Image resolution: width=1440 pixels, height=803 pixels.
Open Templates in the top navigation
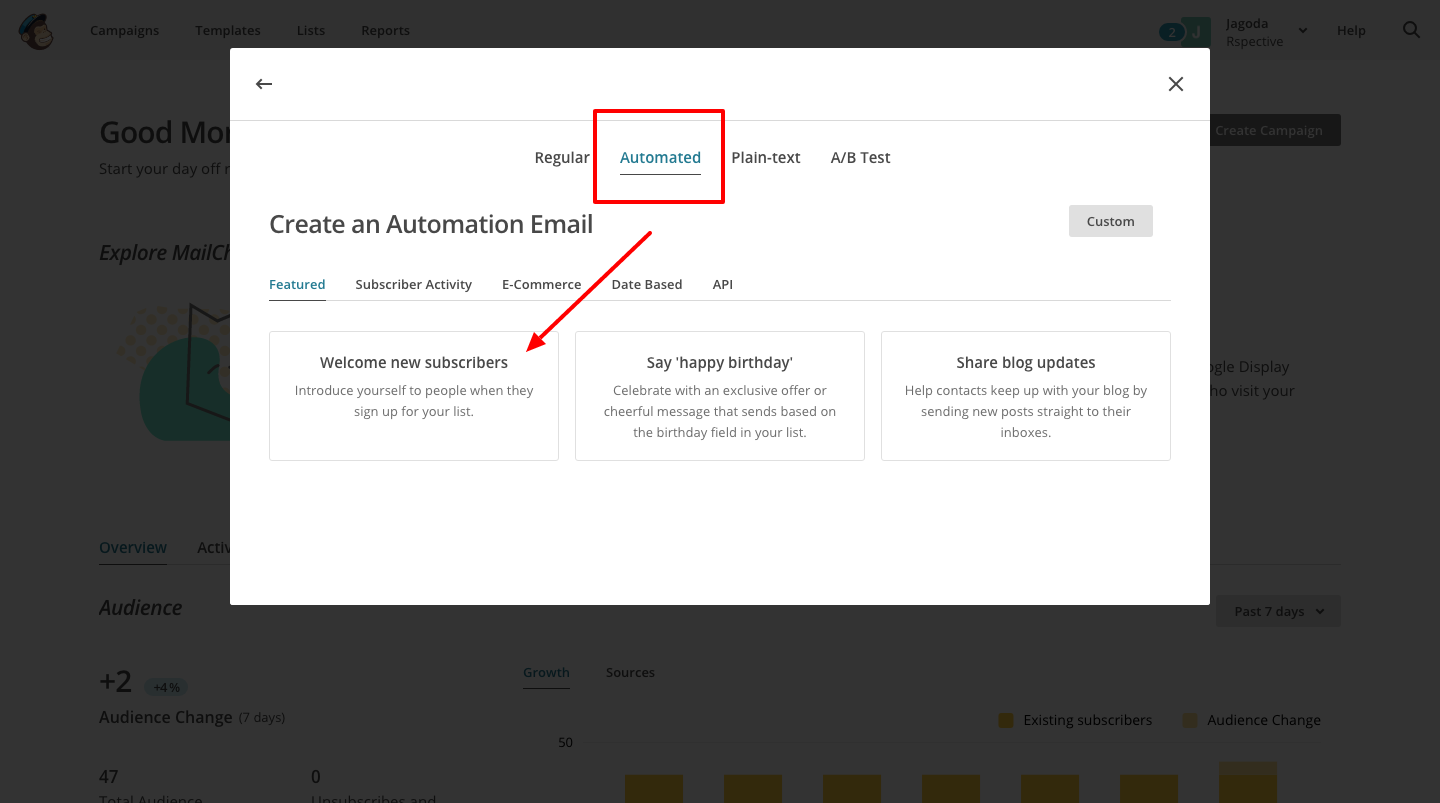point(228,30)
